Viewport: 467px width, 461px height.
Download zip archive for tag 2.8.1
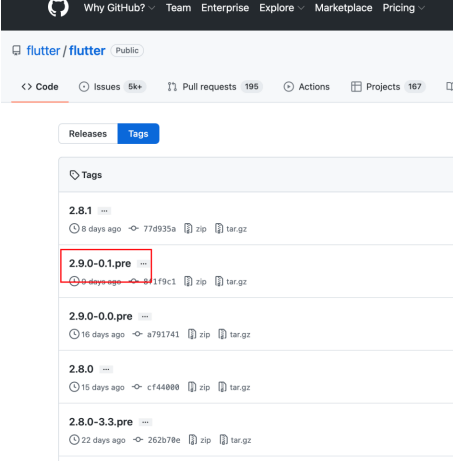[x=195, y=229]
